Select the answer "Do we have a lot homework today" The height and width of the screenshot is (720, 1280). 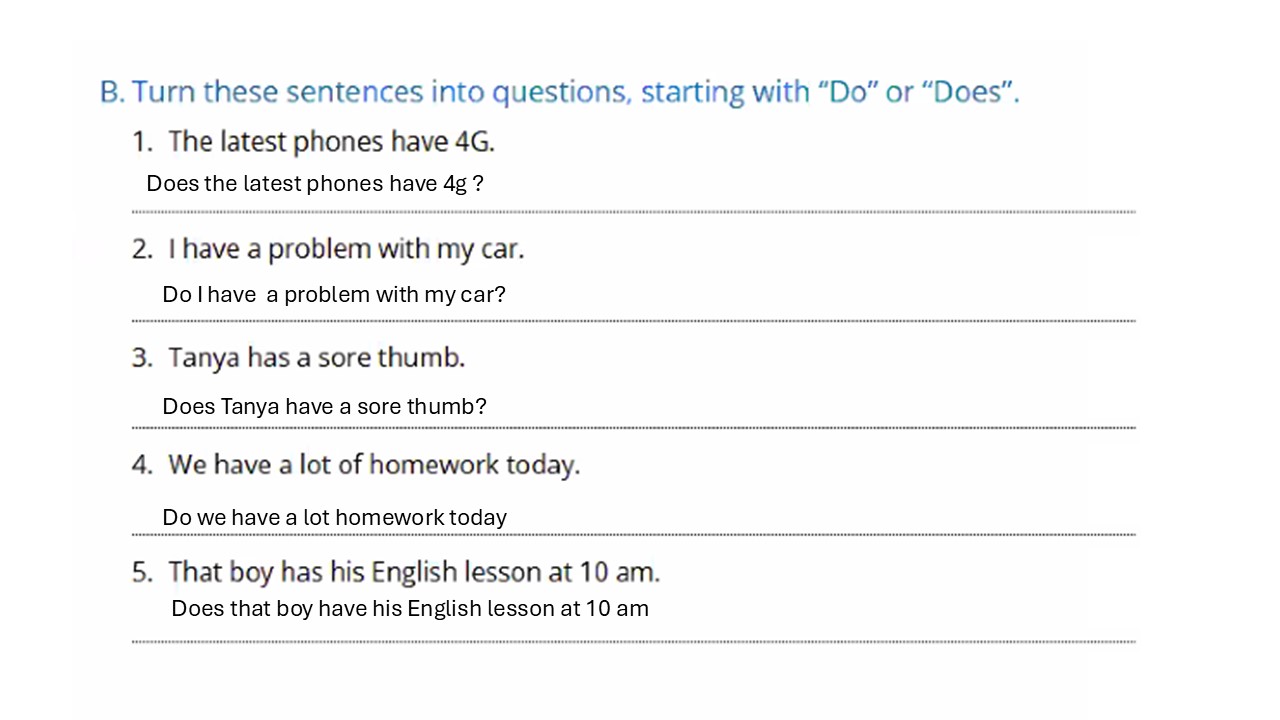click(334, 518)
